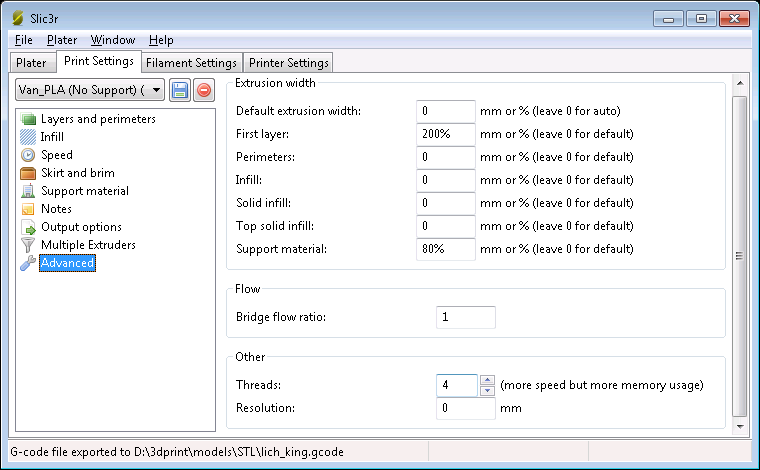
Task: Open the Printer Settings tab
Action: 288,63
